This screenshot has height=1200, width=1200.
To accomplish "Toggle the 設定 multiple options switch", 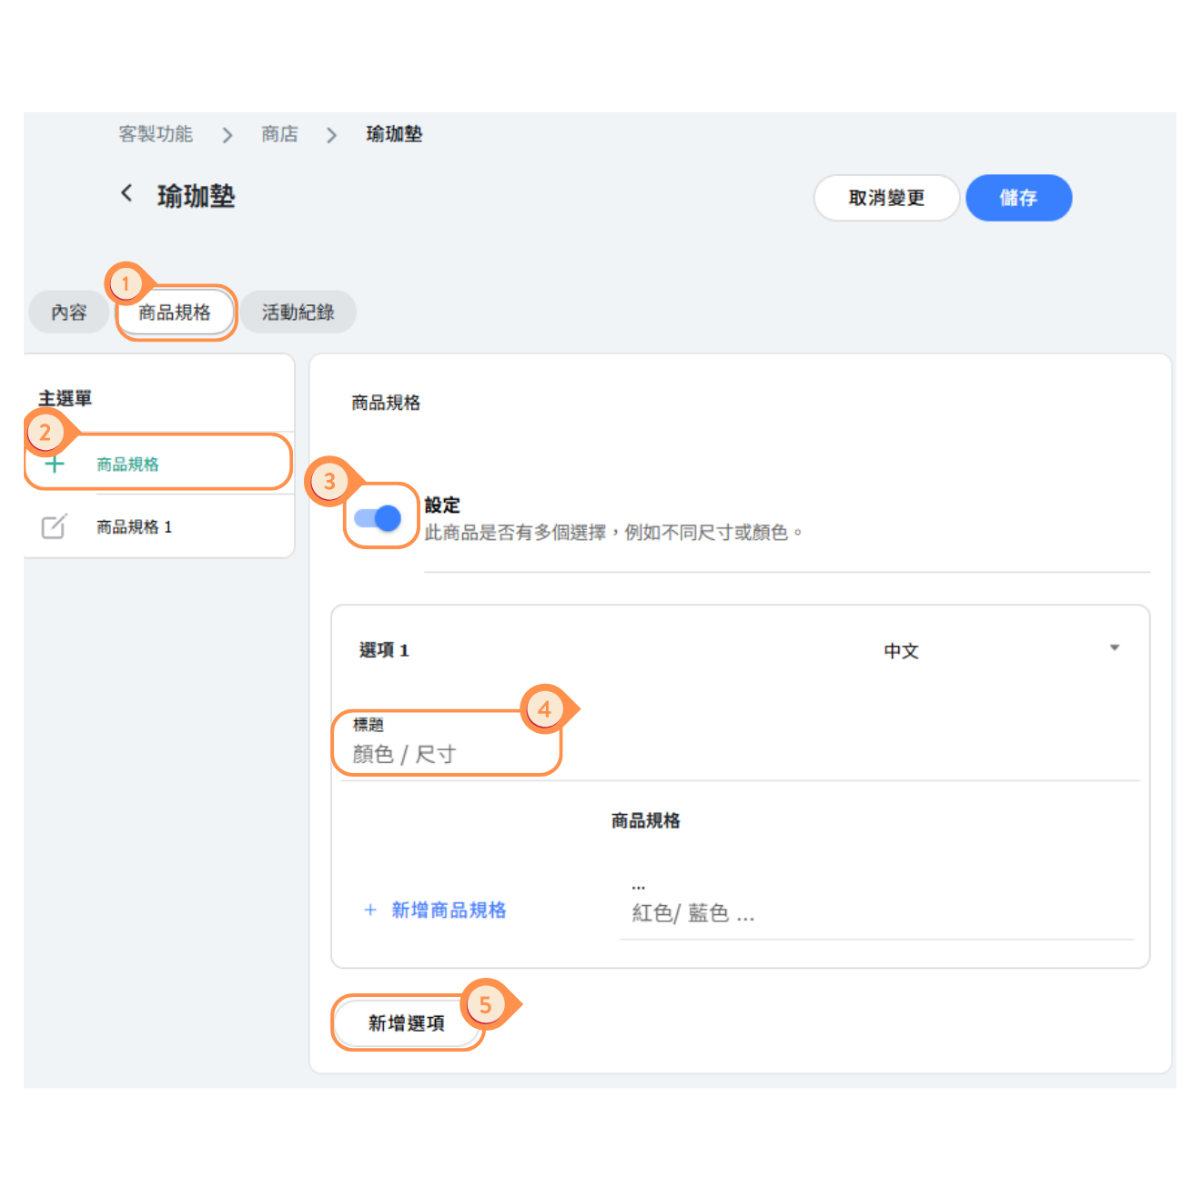I will tap(378, 518).
